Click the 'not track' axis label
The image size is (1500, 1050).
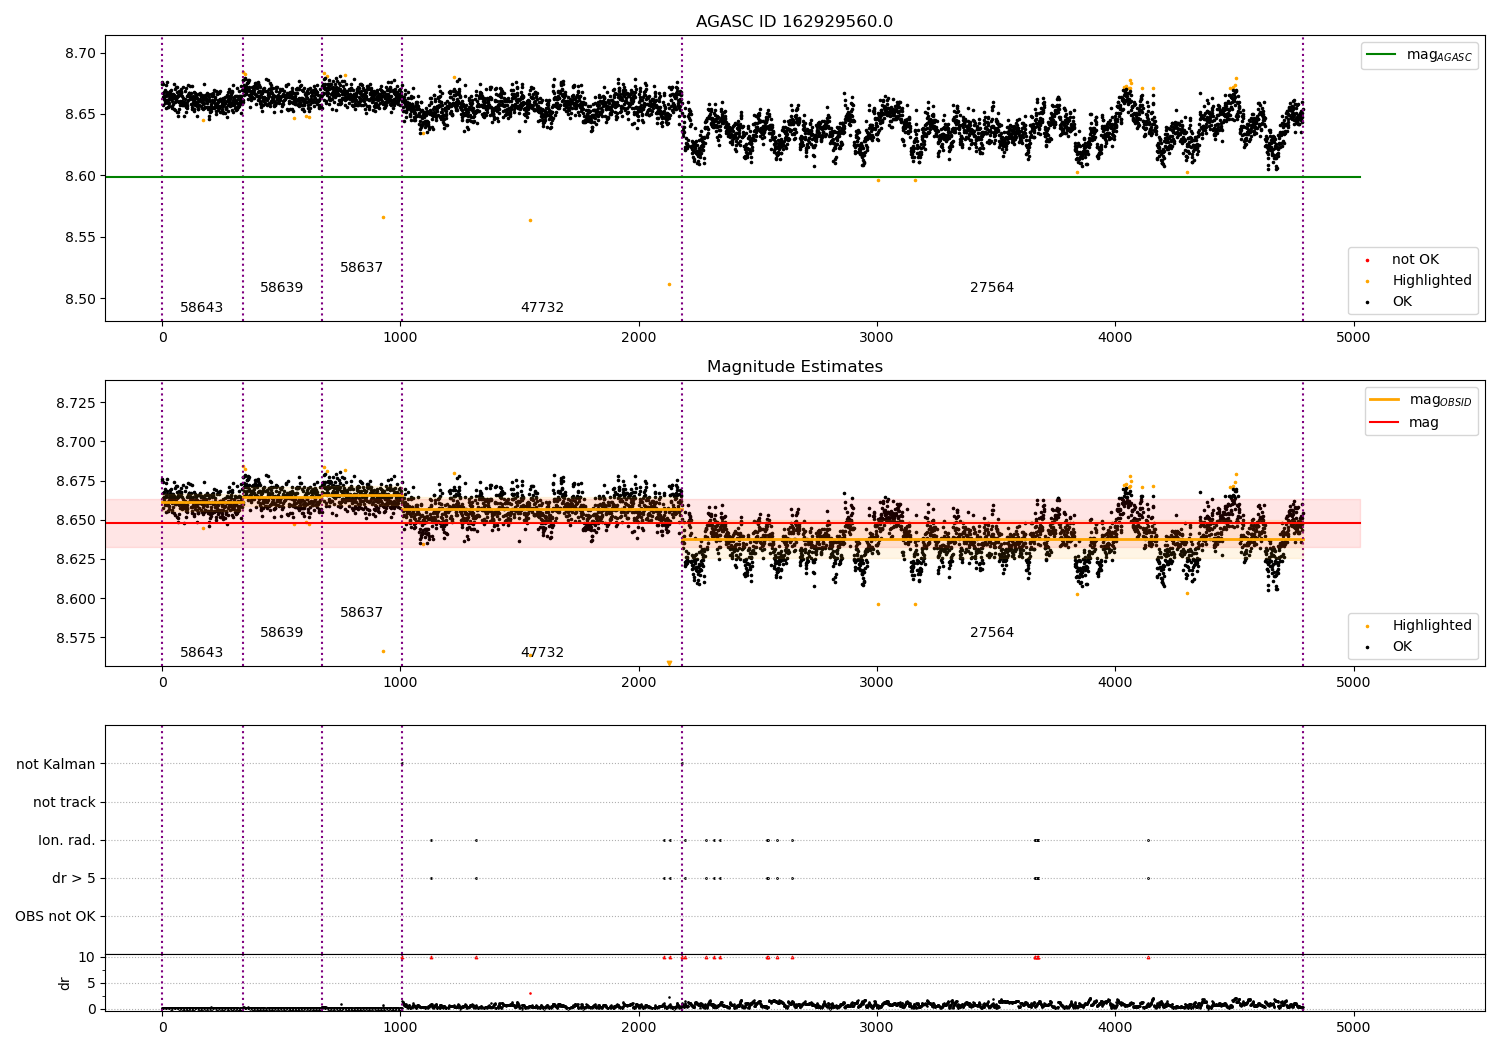click(x=64, y=802)
